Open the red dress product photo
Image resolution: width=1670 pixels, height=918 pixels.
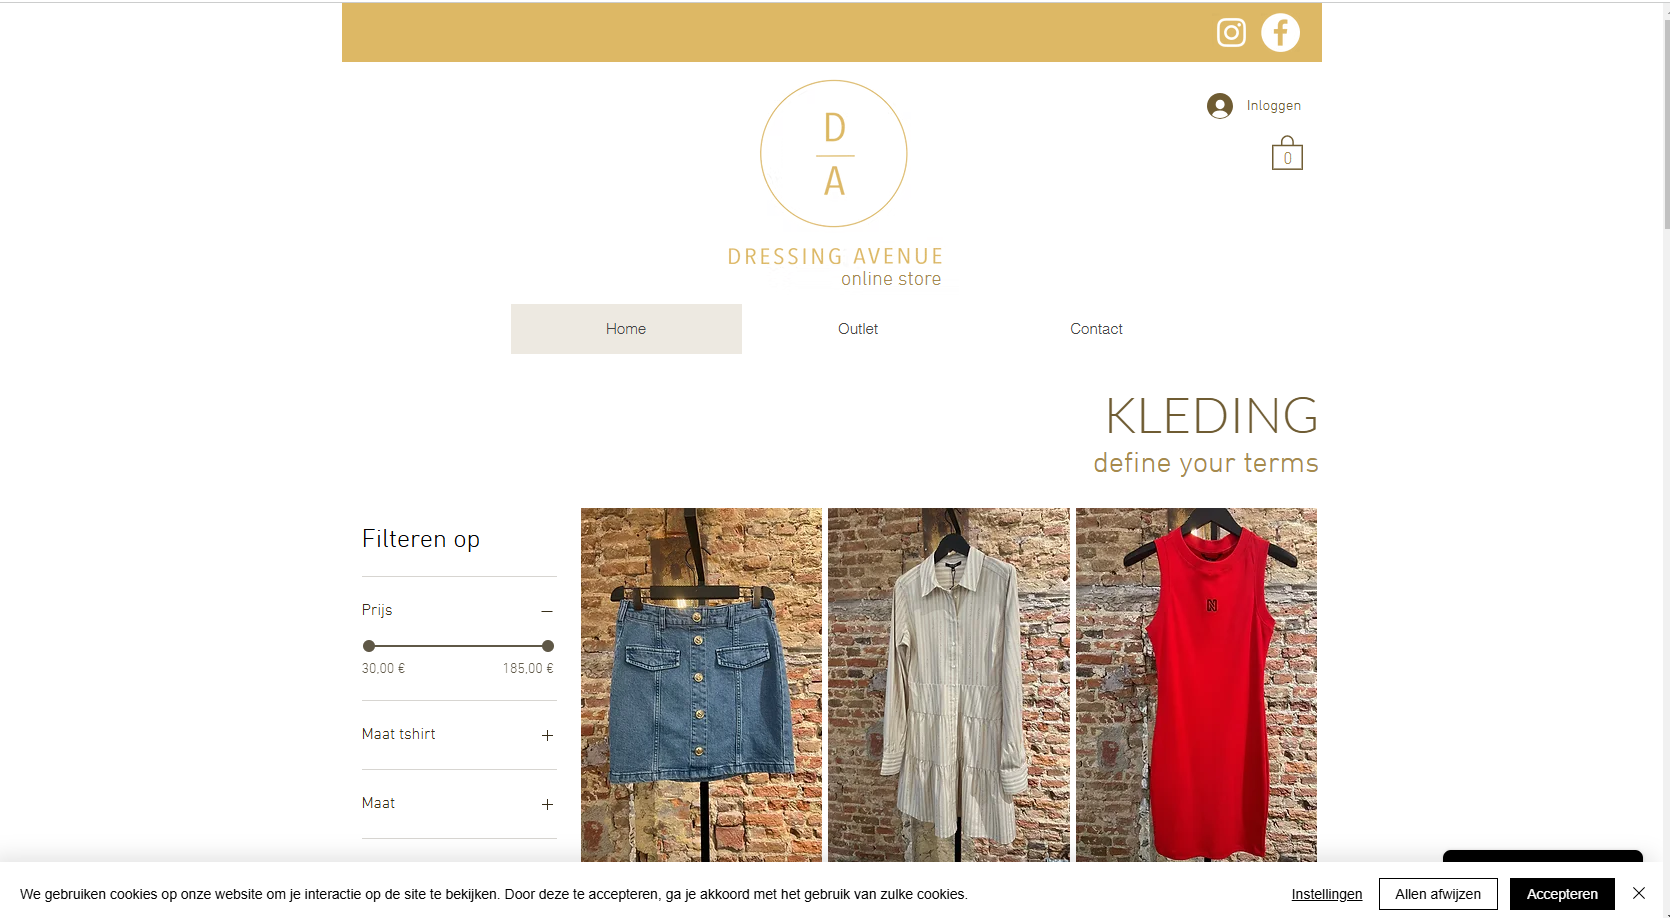pos(1196,685)
